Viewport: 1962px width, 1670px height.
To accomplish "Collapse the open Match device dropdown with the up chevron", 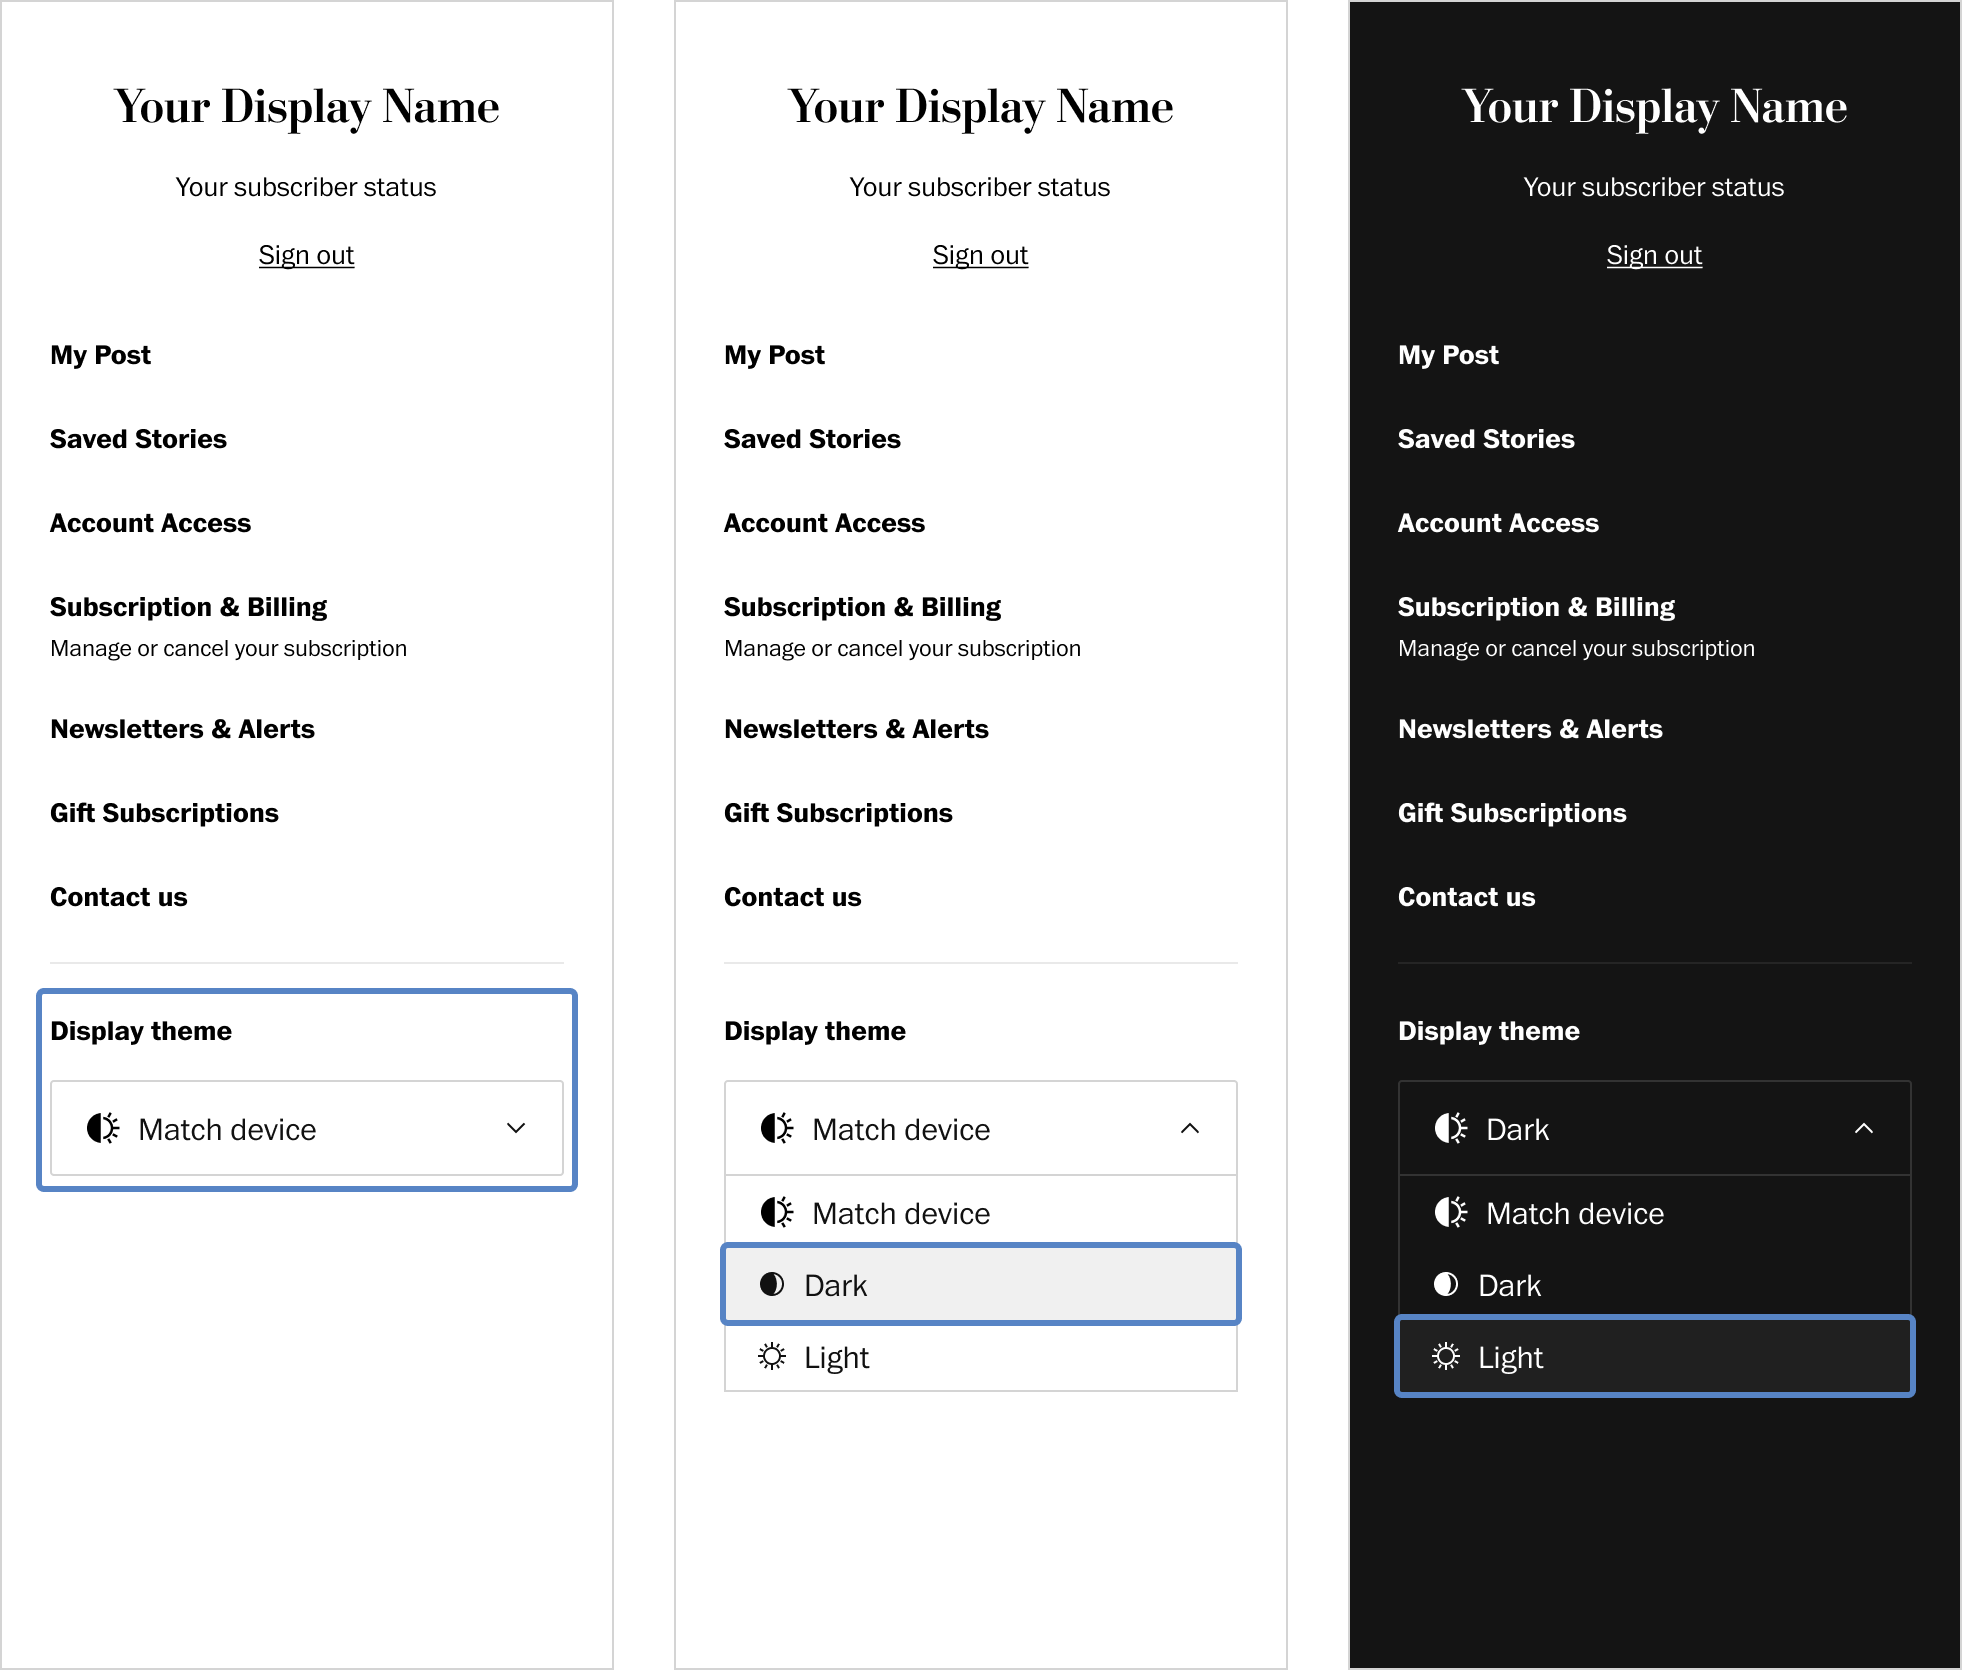I will click(x=1190, y=1129).
